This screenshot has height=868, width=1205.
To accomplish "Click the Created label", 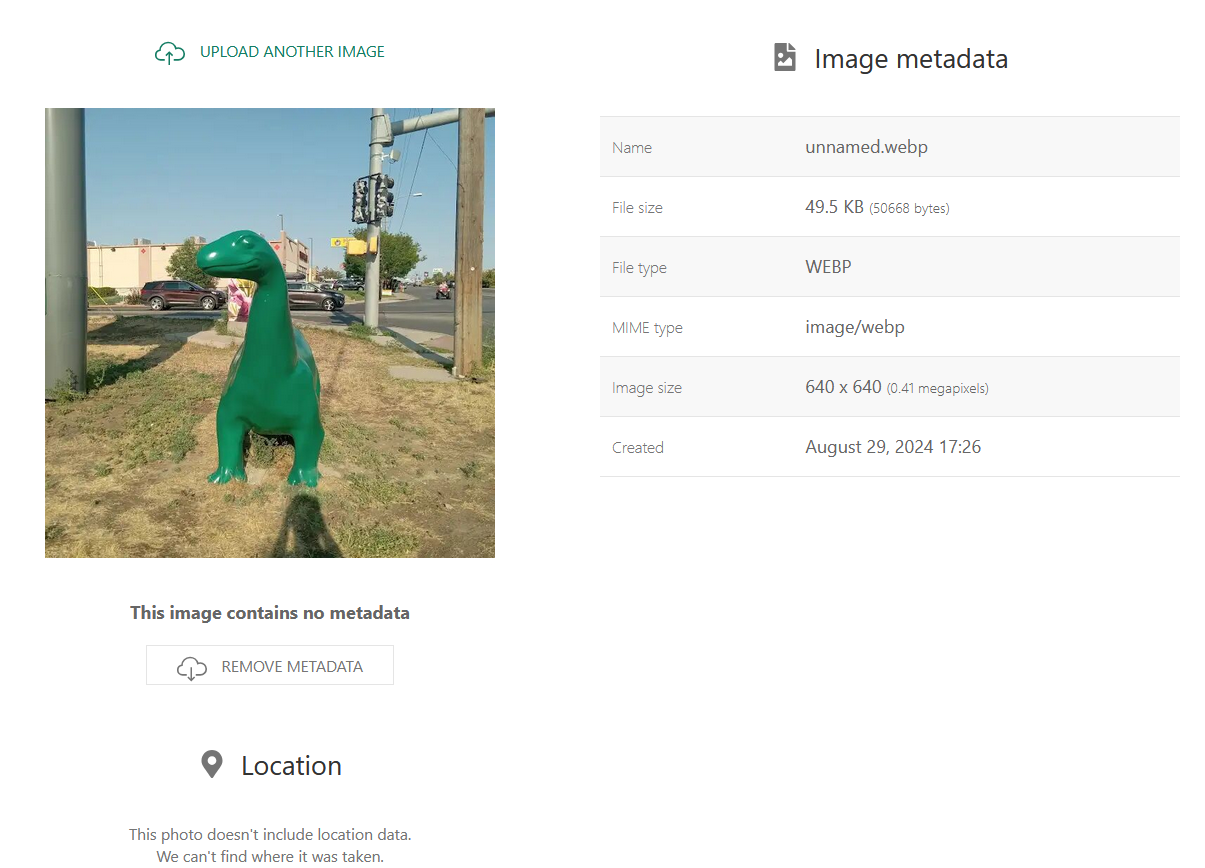I will tap(638, 448).
